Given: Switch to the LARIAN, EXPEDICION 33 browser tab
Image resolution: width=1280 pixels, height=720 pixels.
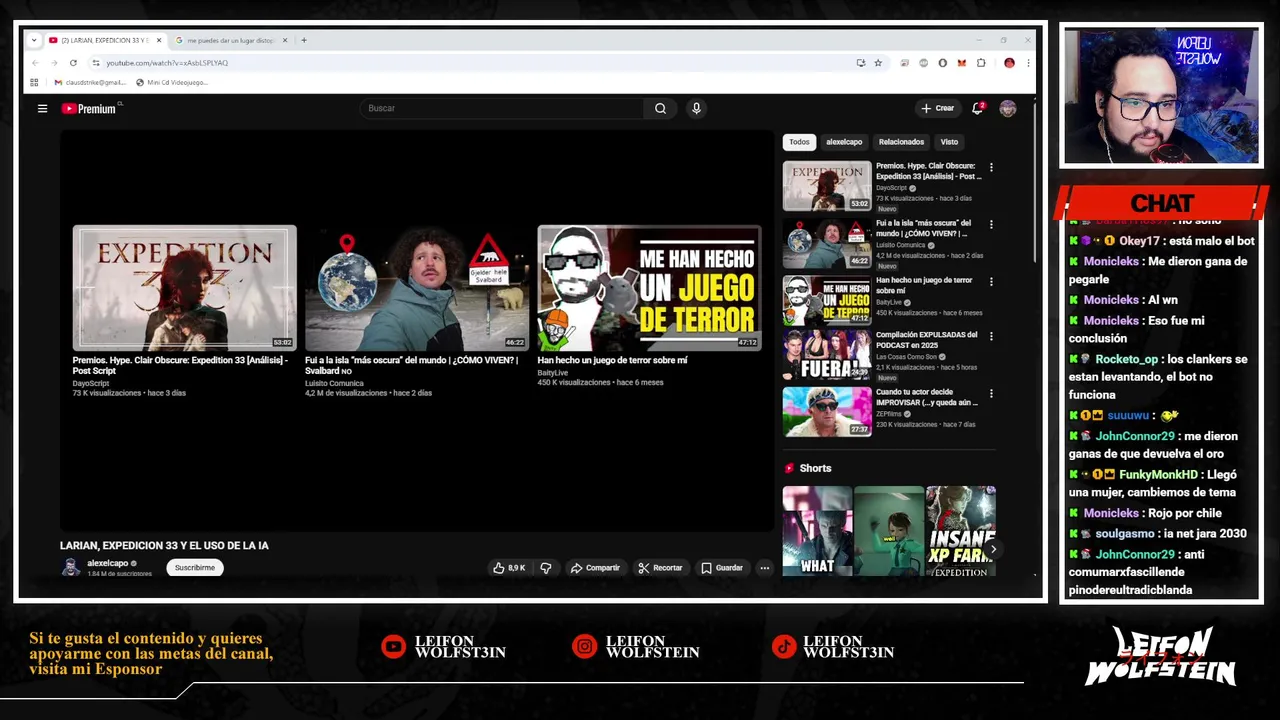Looking at the screenshot, I should (x=104, y=40).
